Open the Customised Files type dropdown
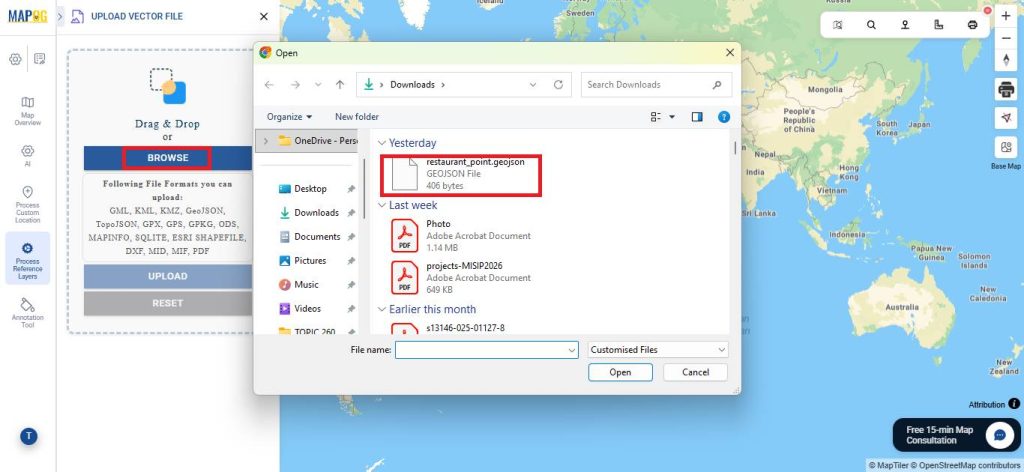Viewport: 1024px width, 472px height. [x=658, y=350]
